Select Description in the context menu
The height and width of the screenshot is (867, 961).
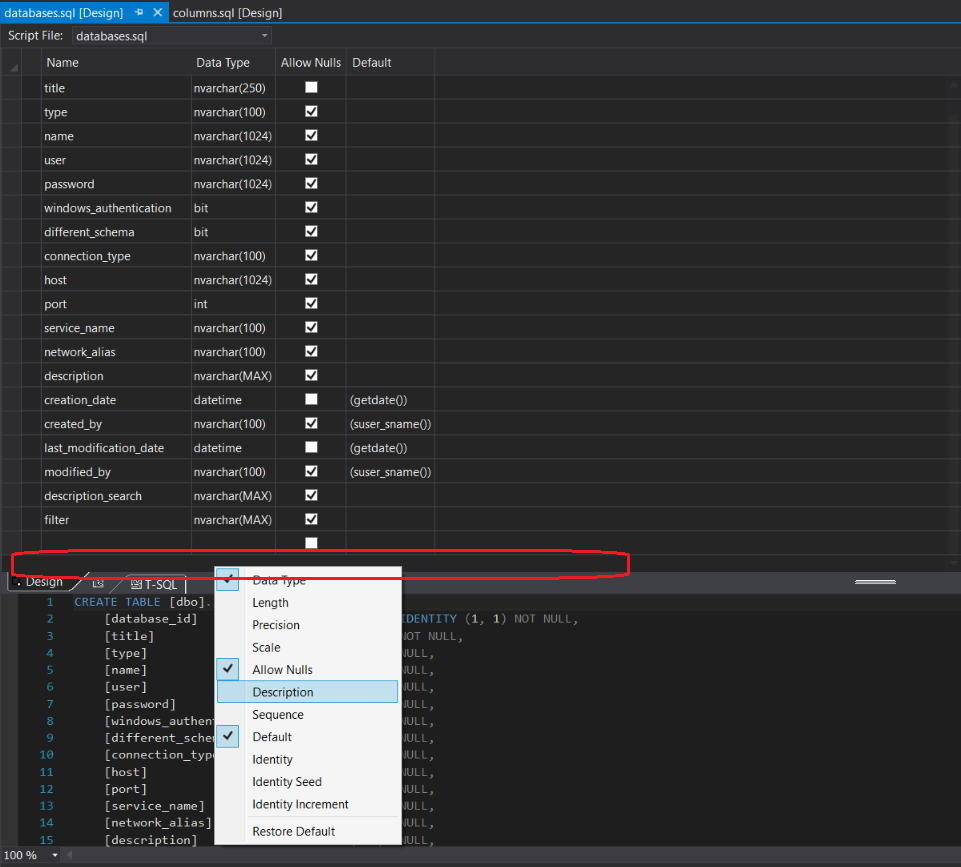(x=308, y=692)
